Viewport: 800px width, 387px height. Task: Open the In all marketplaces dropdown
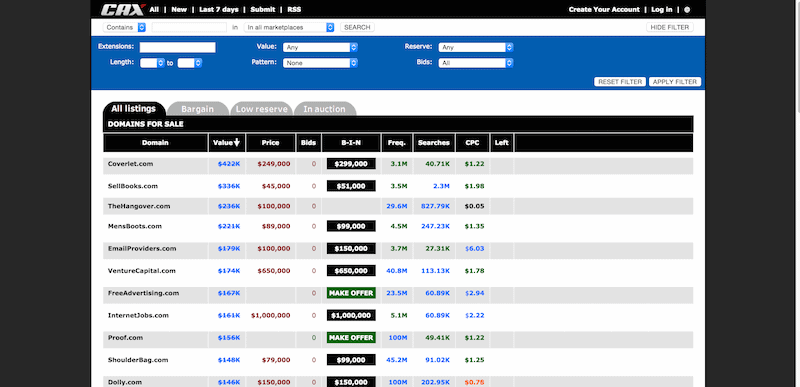pos(289,27)
